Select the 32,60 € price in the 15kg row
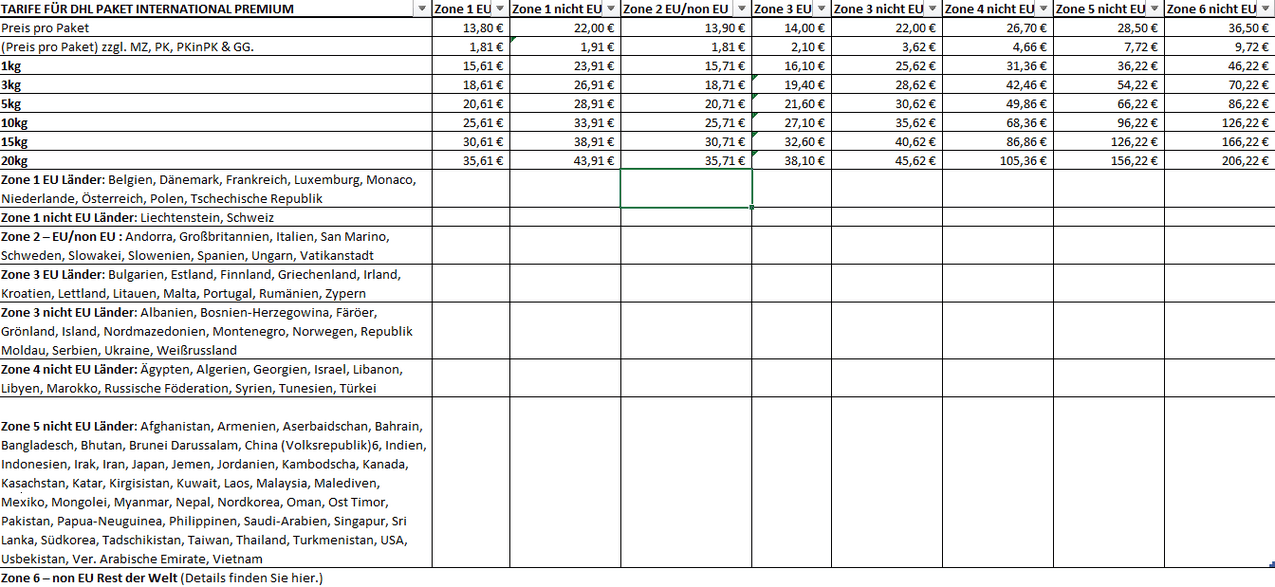 tap(792, 142)
